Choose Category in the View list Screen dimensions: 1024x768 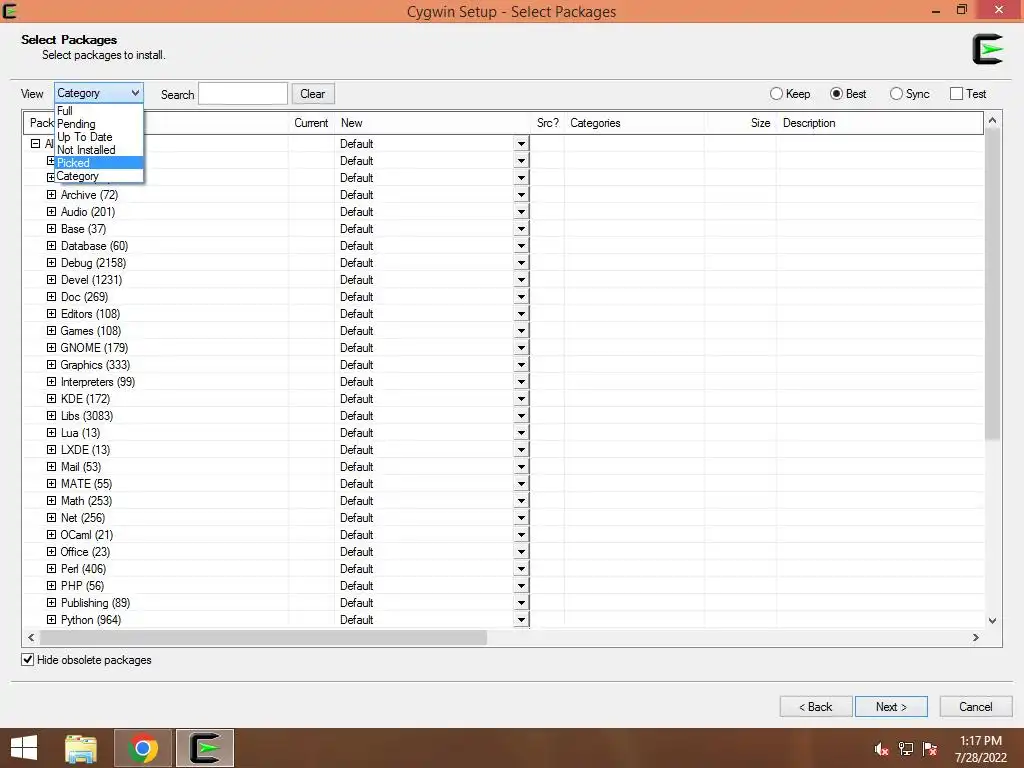point(99,176)
